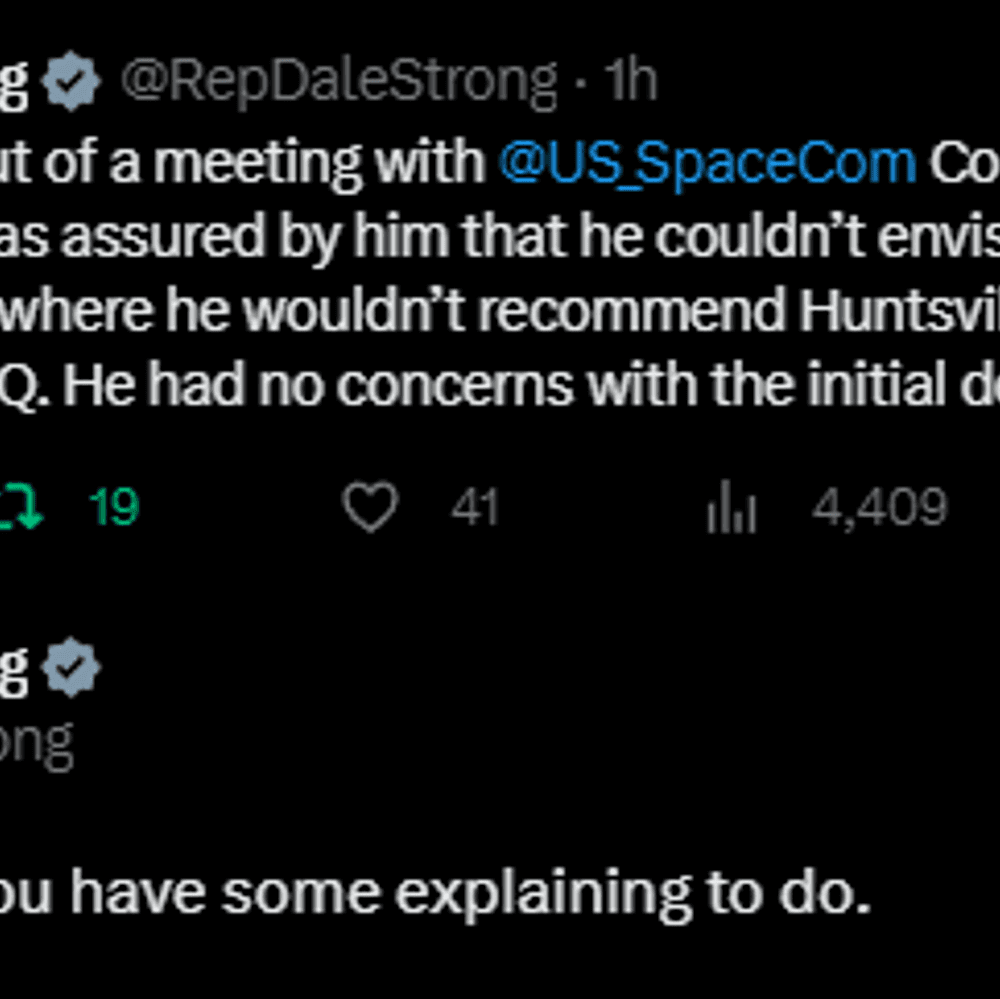The image size is (1000, 999).
Task: Open view analytics via bar chart icon
Action: click(x=732, y=507)
